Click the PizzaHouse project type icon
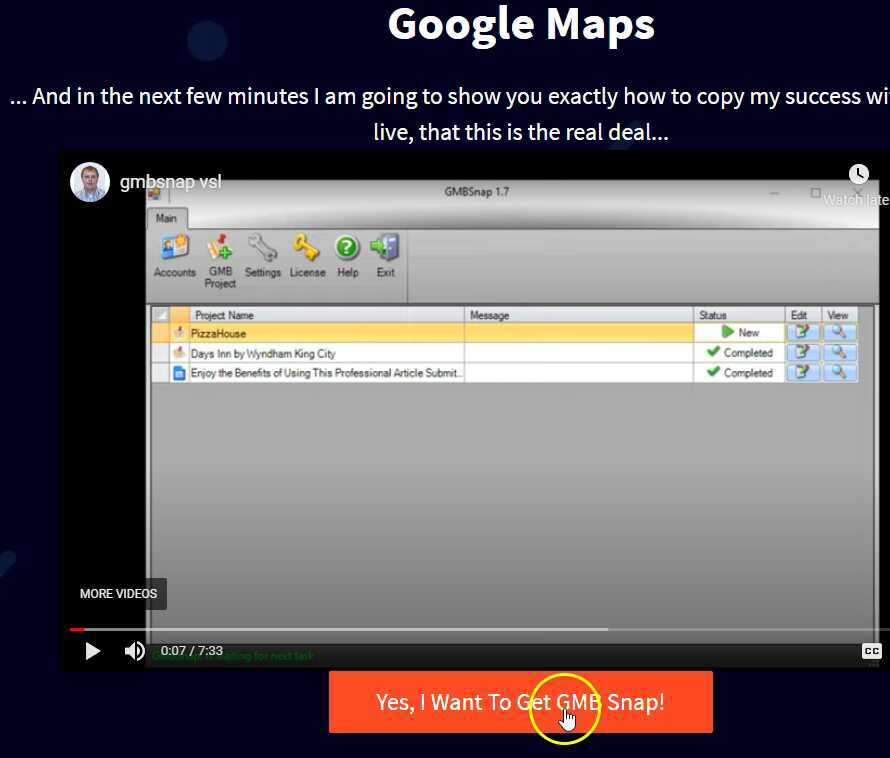 tap(179, 333)
